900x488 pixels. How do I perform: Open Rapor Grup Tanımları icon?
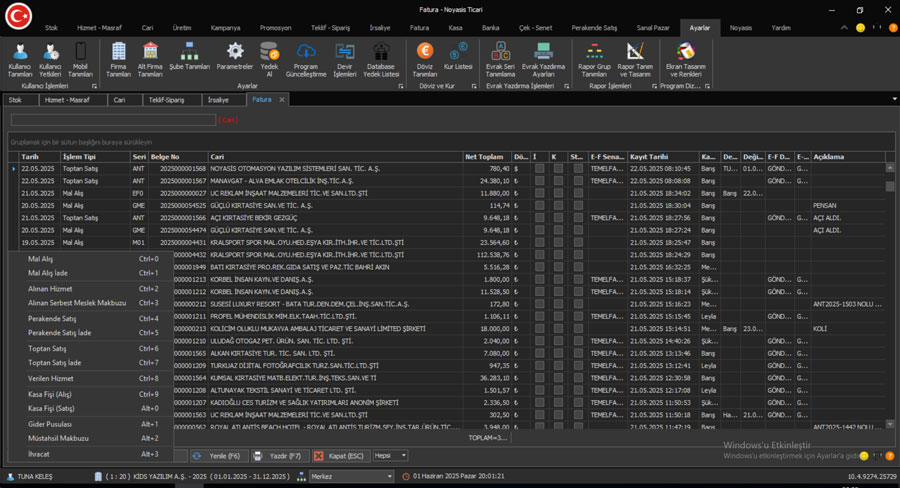pos(594,60)
